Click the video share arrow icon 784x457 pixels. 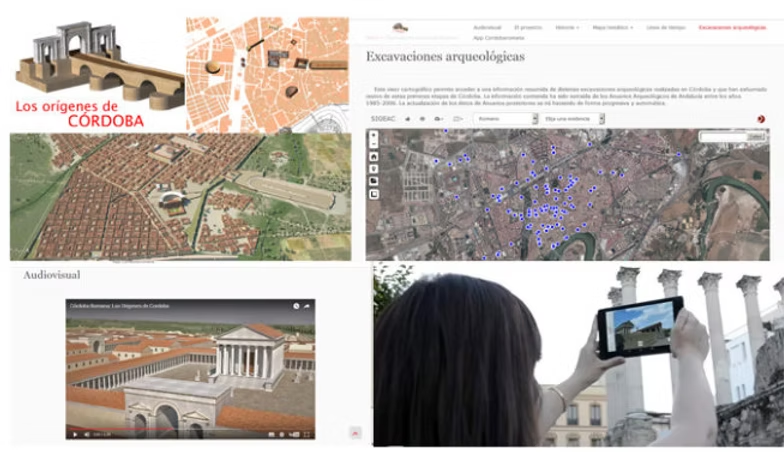(x=308, y=305)
